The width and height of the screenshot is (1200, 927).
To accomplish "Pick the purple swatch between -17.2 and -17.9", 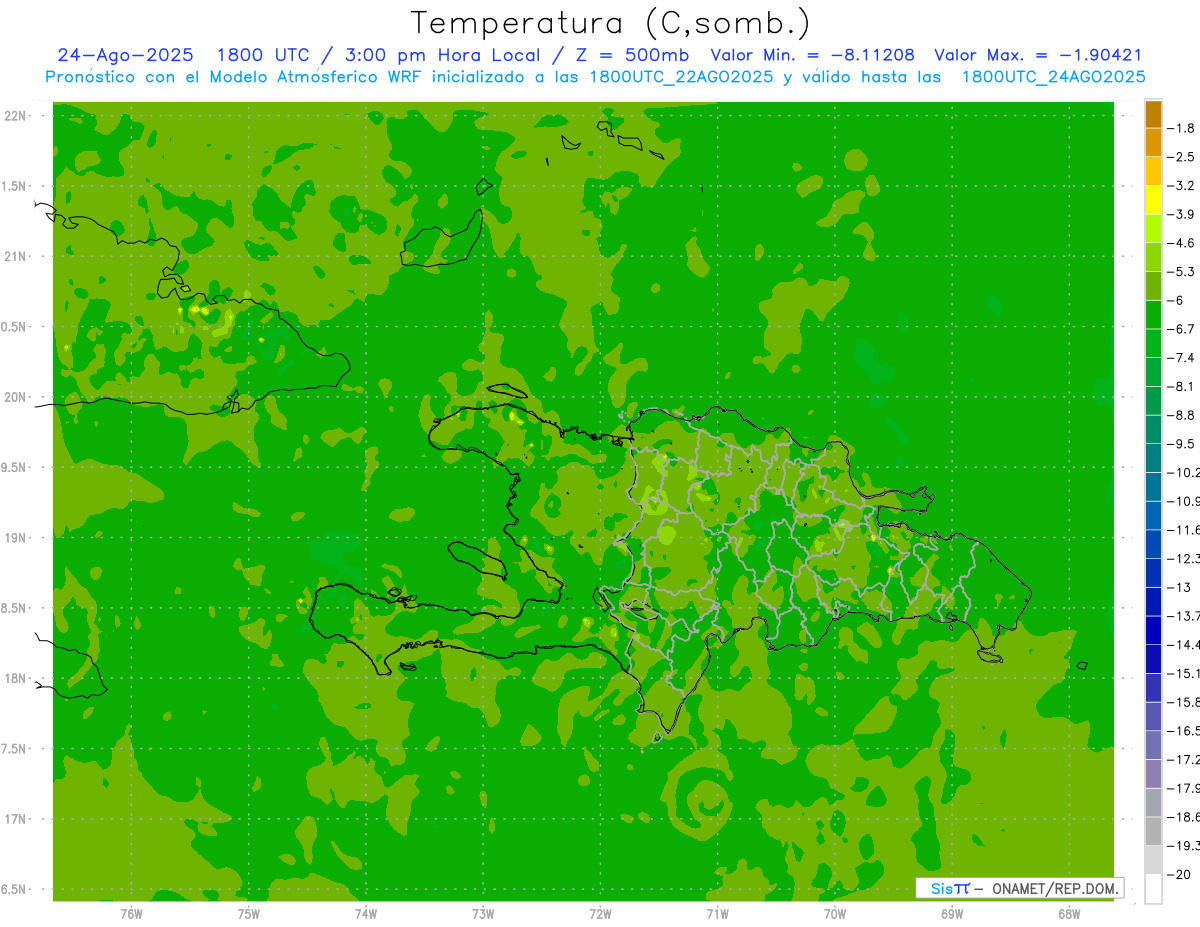I will click(x=1153, y=773).
